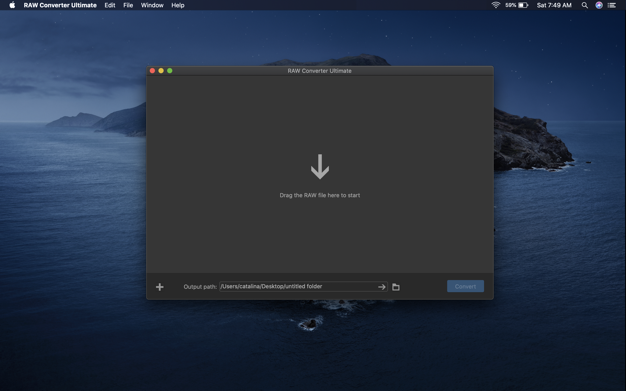Click Drag the RAW file here text
This screenshot has width=626, height=391.
tap(320, 195)
